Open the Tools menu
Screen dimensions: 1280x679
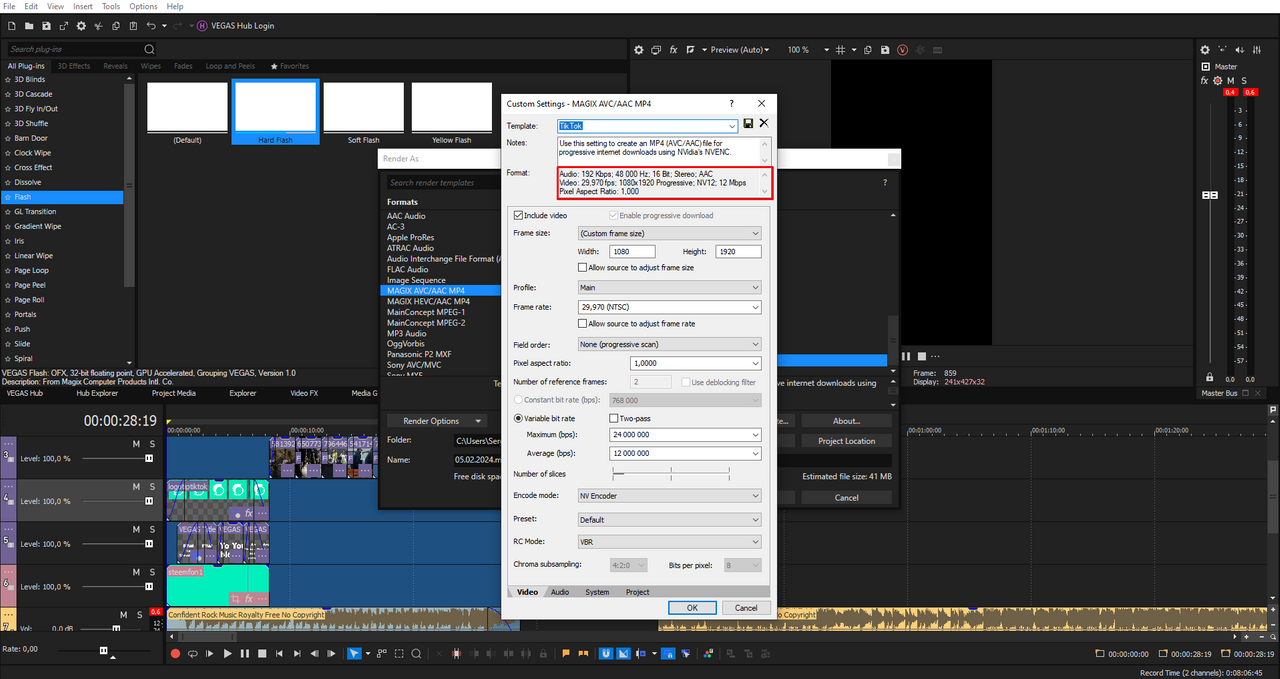111,6
